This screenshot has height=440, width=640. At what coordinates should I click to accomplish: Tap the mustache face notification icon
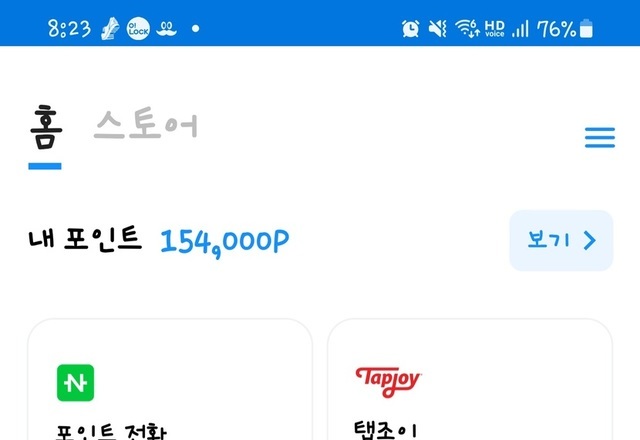click(x=167, y=29)
